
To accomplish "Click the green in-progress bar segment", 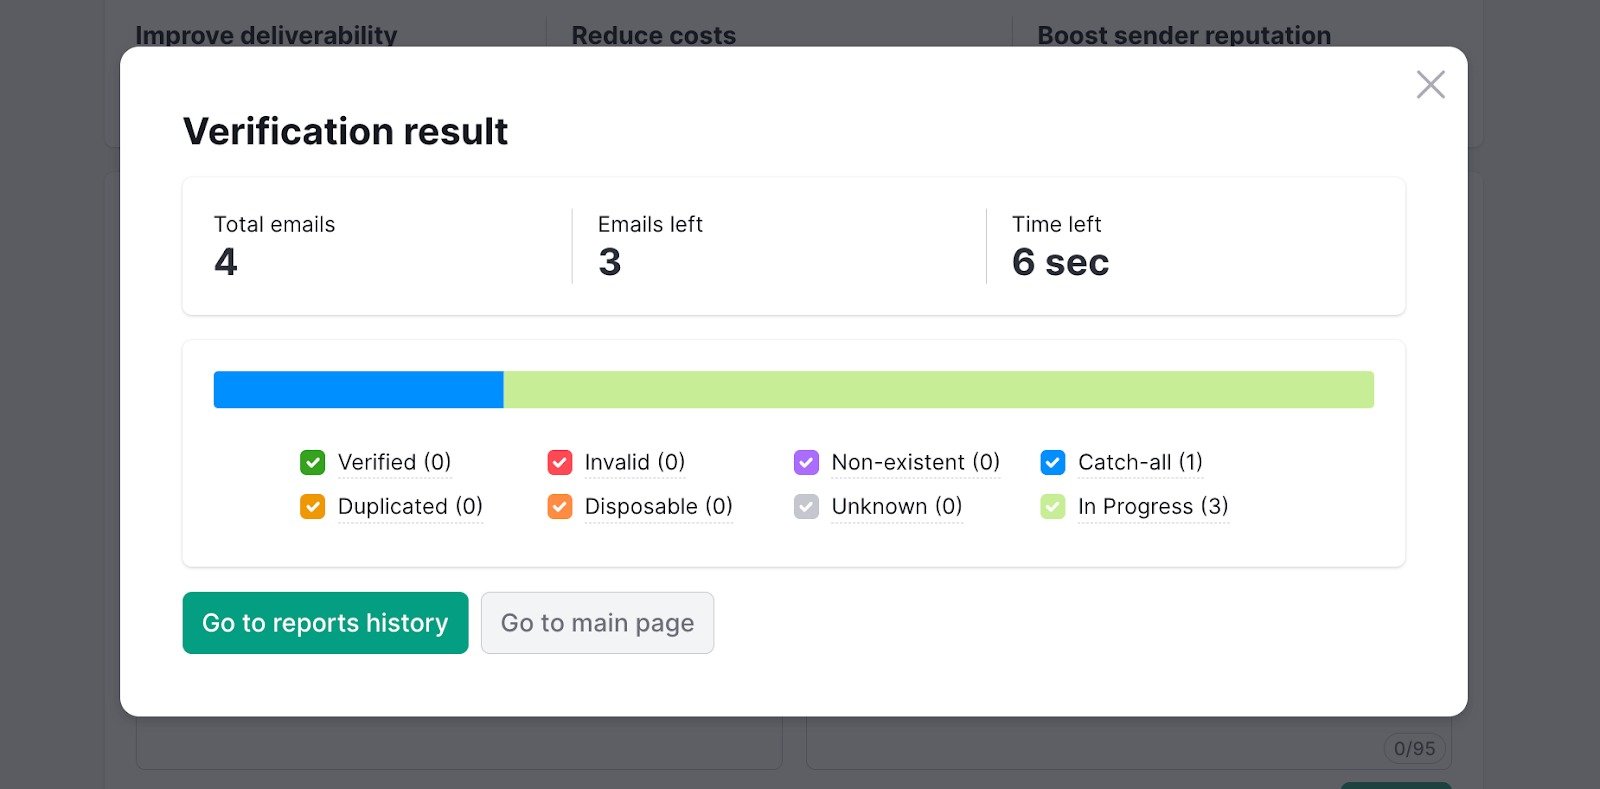I will (938, 390).
